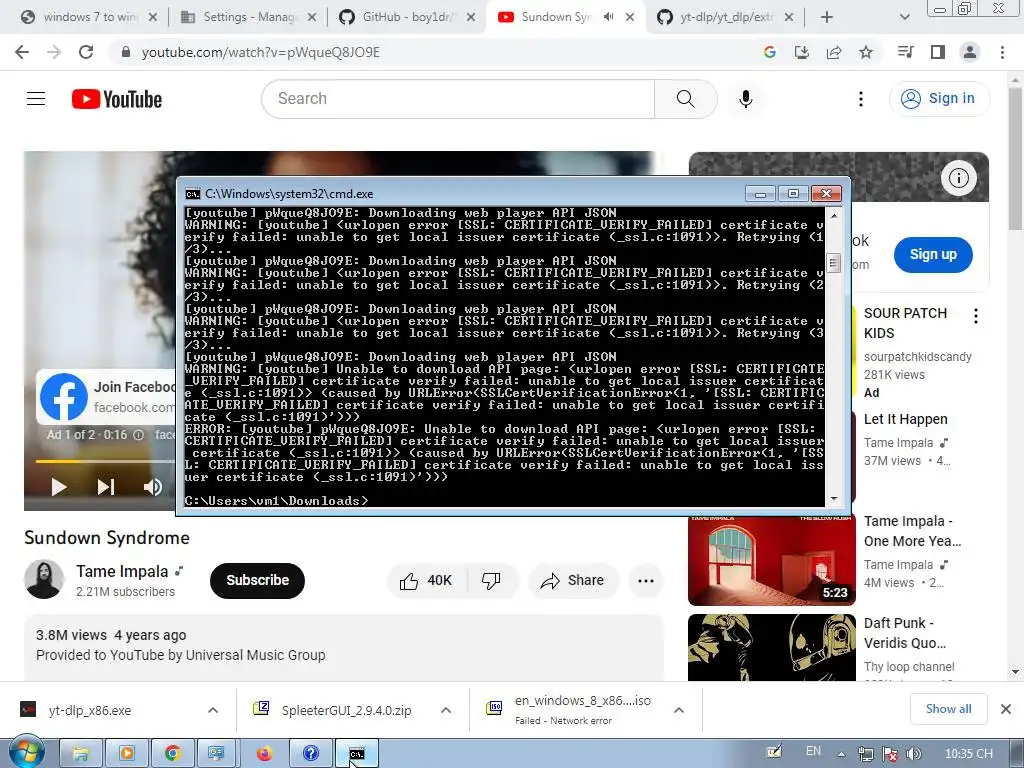
Task: Click the address bar URL
Action: [261, 52]
